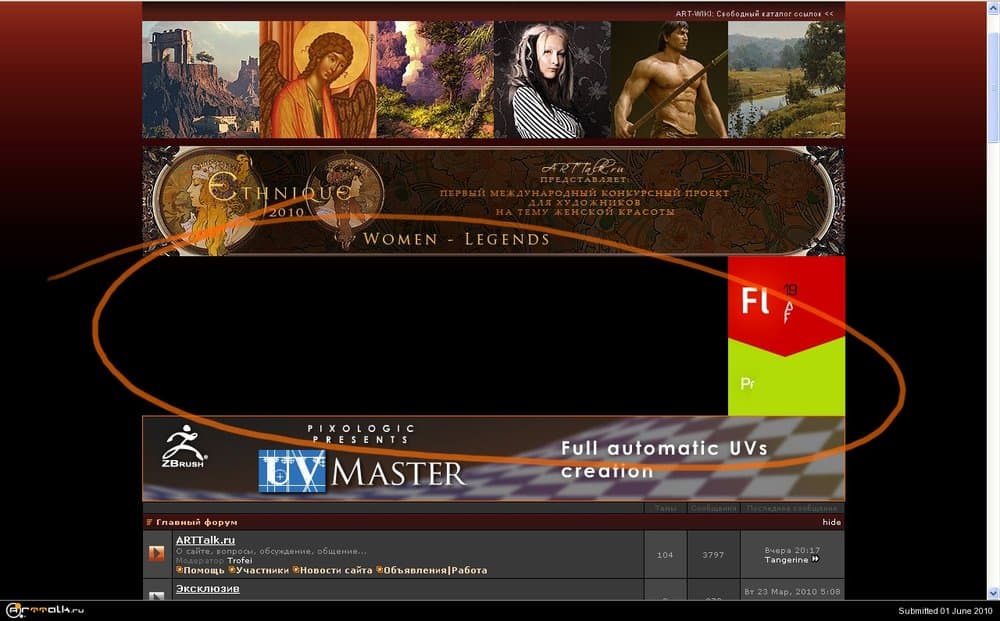Click the bullet icon before Помощь subforum
The width and height of the screenshot is (1000, 621).
(179, 570)
